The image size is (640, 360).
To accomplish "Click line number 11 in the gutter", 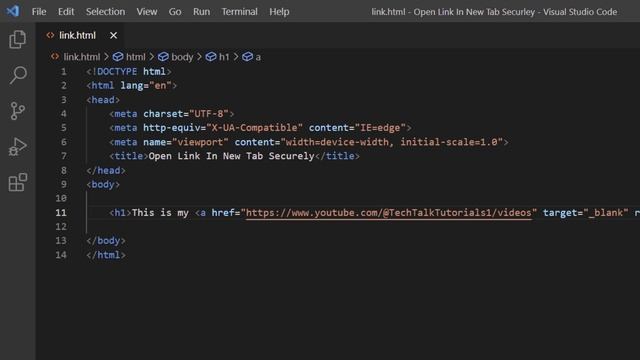I will click(61, 213).
